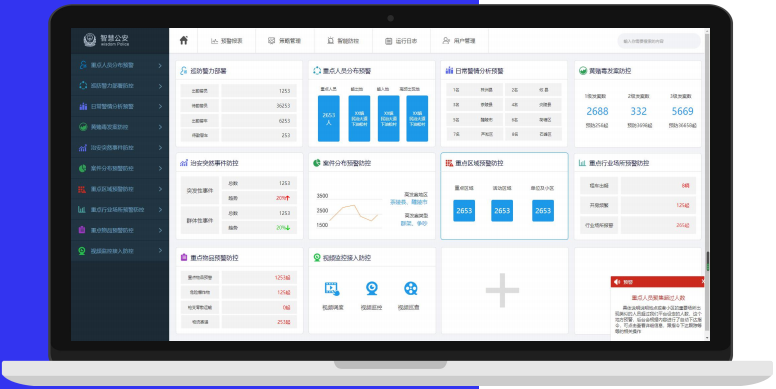This screenshot has width=776, height=389.
Task: Click the first blue 2653 重点区域 tile
Action: 464,210
